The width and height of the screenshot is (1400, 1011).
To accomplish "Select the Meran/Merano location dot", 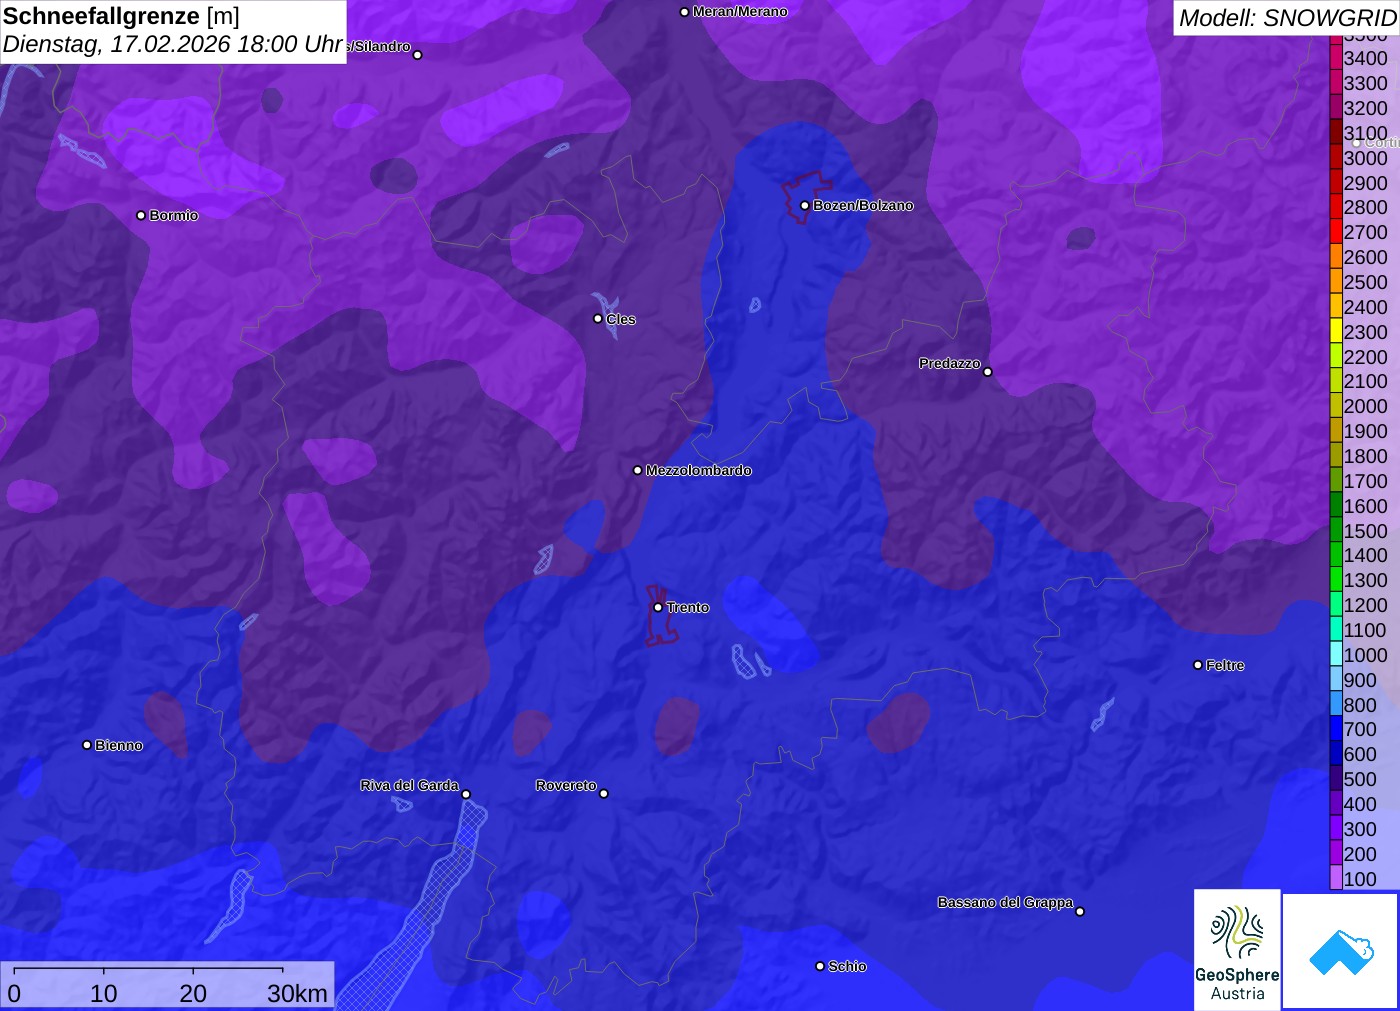I will tap(684, 12).
